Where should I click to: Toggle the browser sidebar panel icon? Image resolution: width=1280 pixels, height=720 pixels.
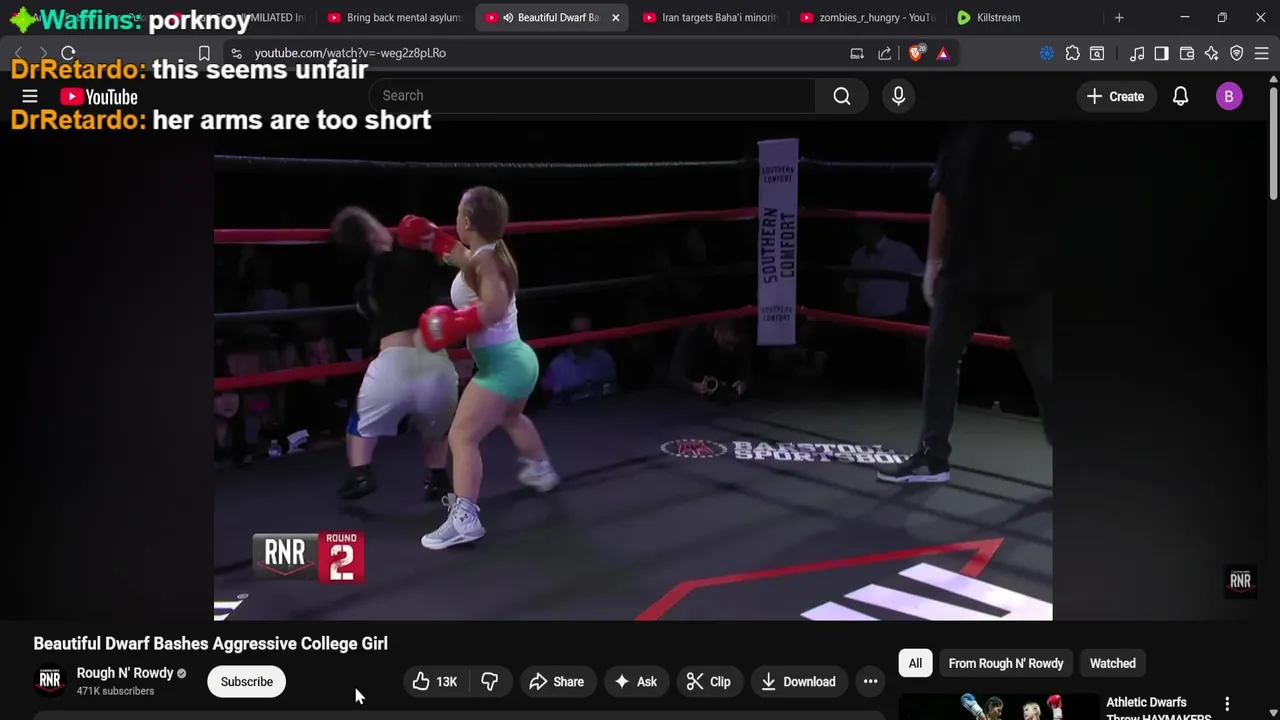click(x=1161, y=53)
